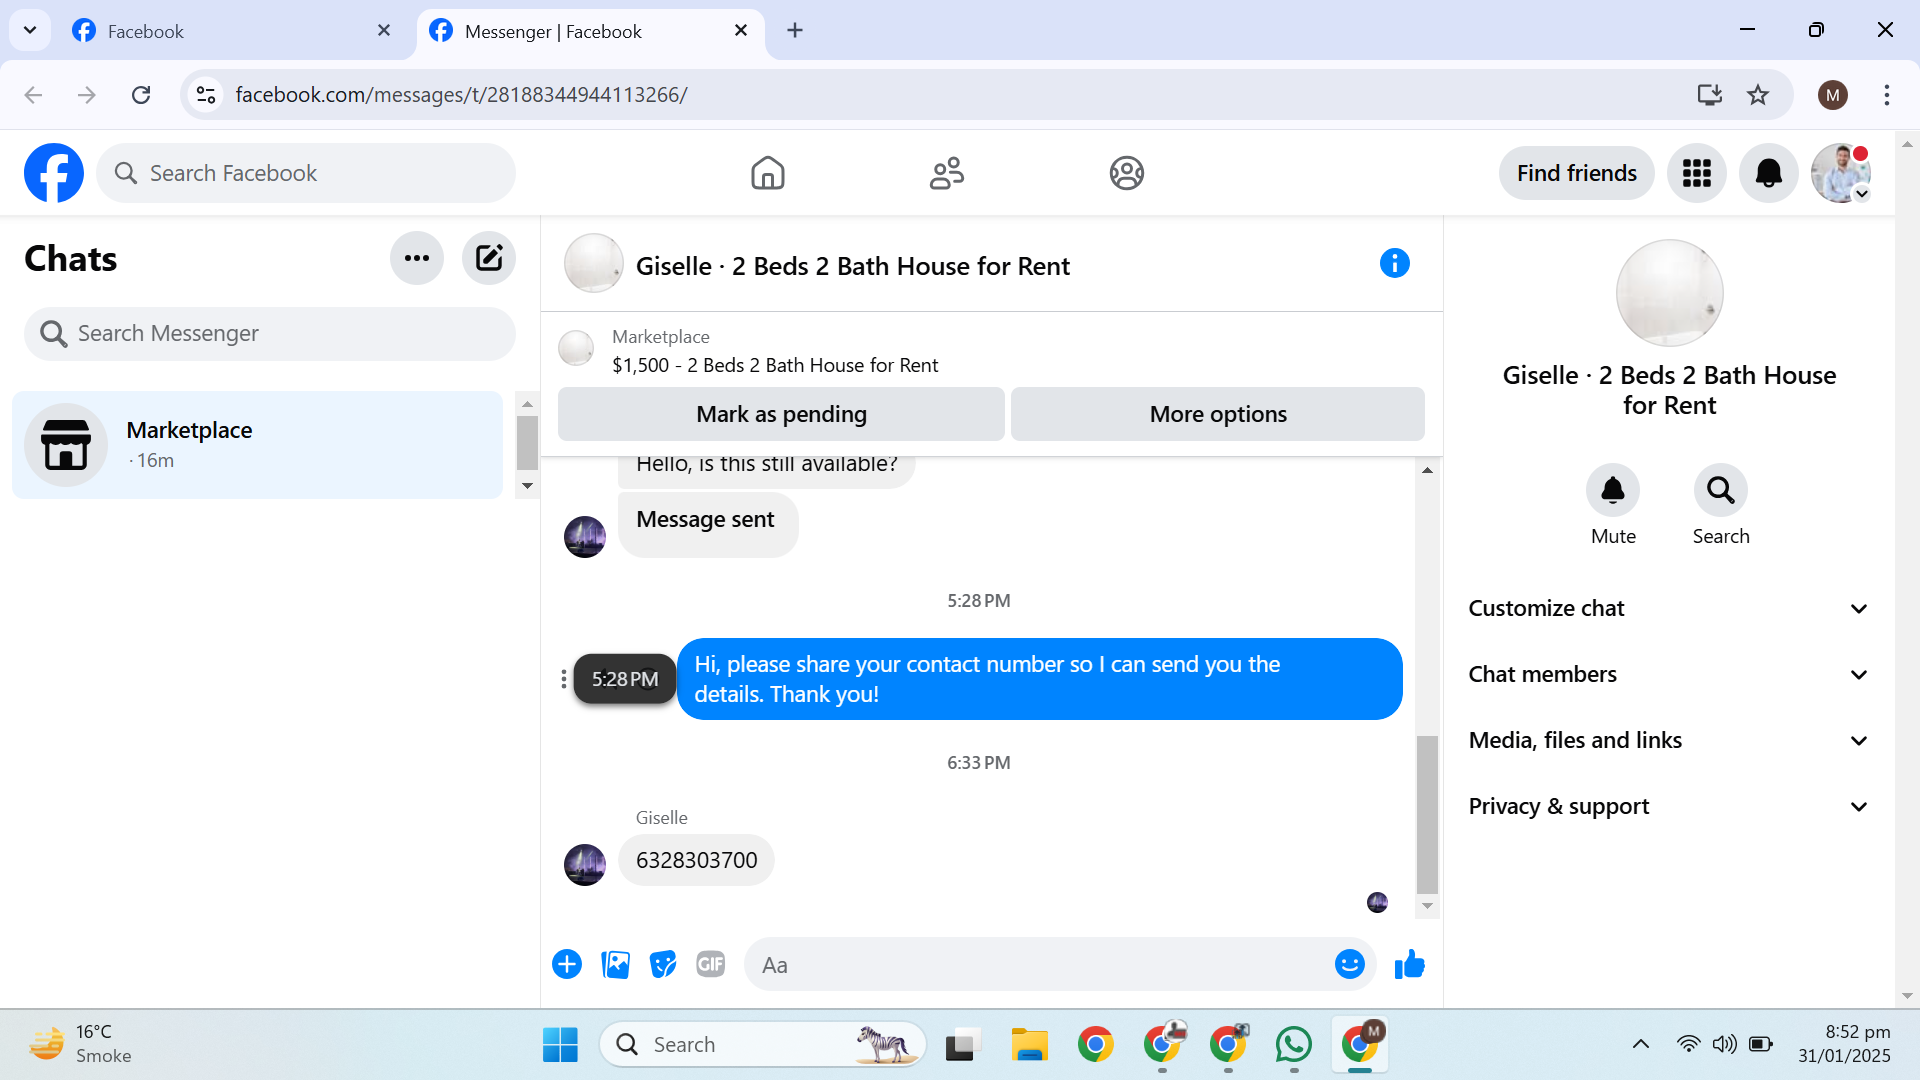The image size is (1920, 1080).
Task: Choose a sticker with sticker icon
Action: 663,964
